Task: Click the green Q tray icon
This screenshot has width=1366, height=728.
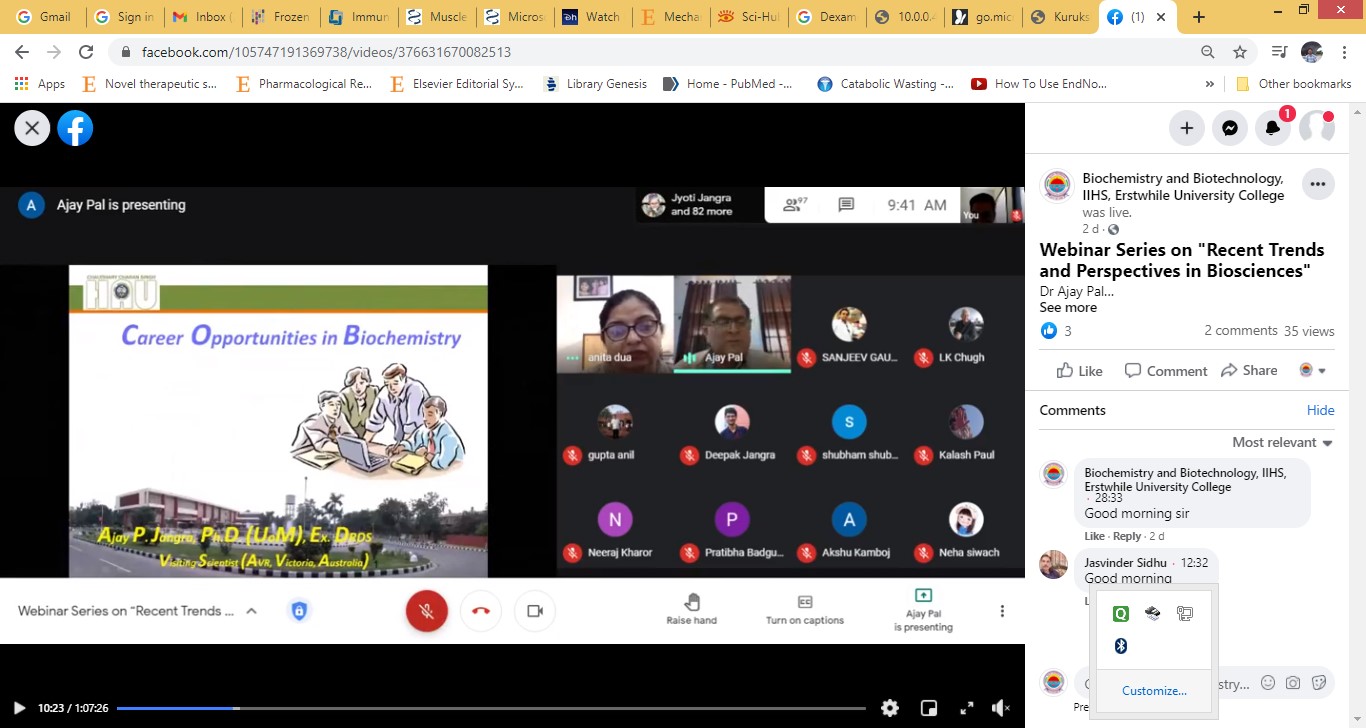Action: pos(1121,614)
